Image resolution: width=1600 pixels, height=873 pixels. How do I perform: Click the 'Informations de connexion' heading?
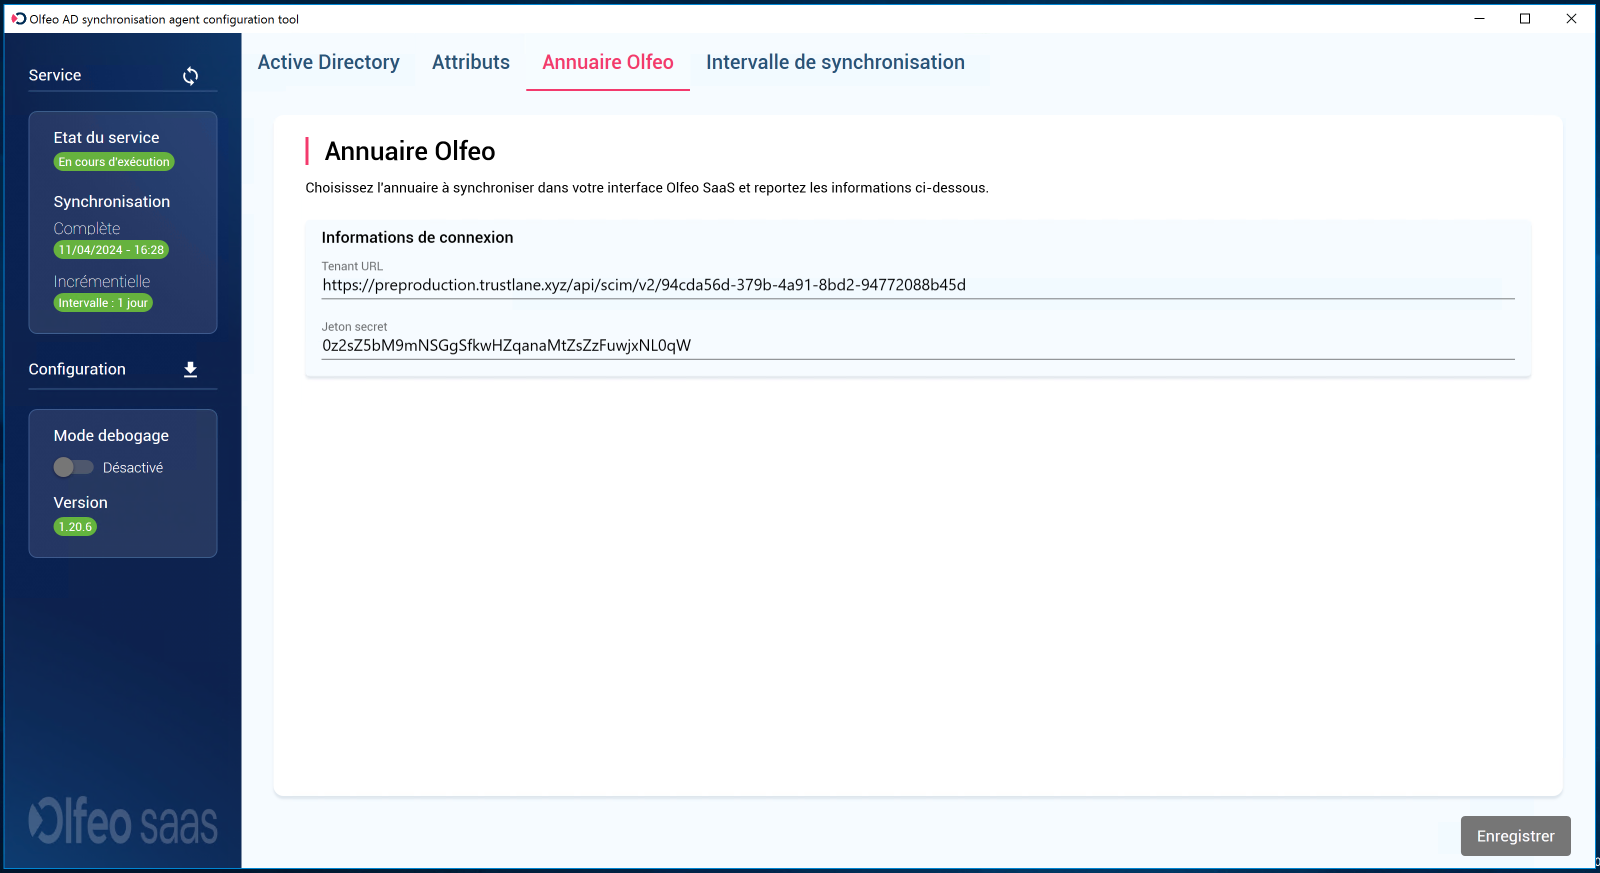[x=417, y=237]
